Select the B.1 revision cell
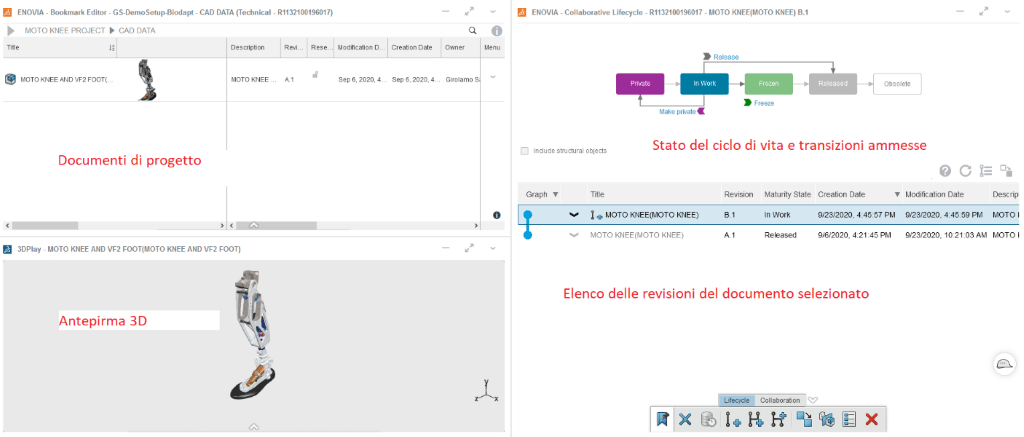 (x=729, y=214)
